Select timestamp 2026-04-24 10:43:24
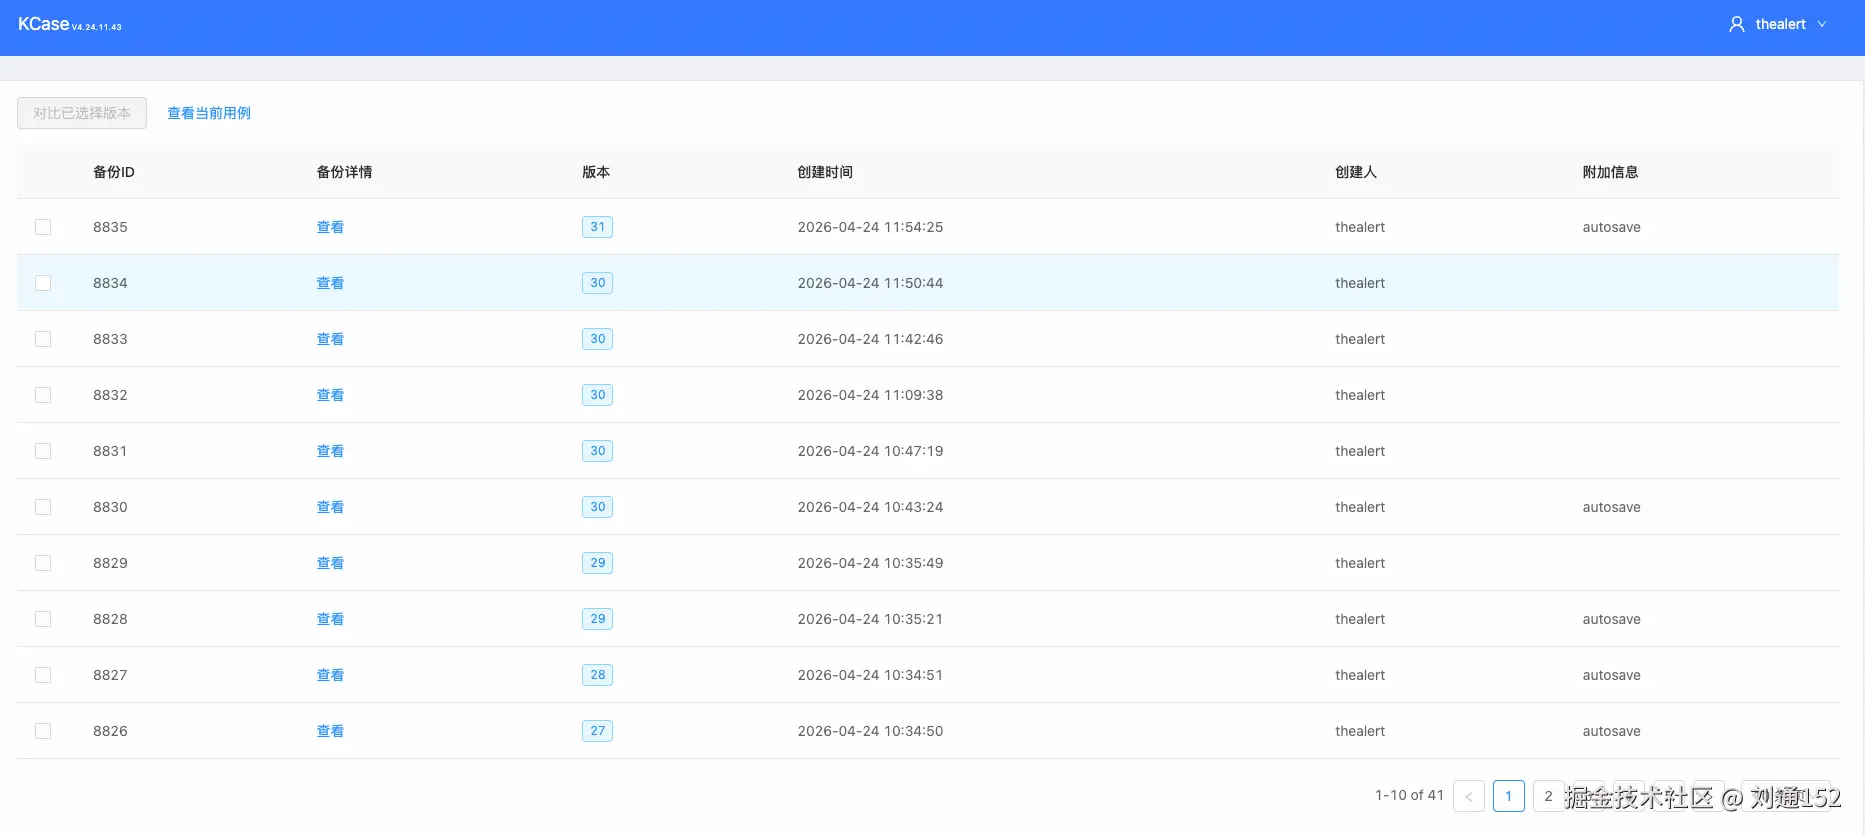The height and width of the screenshot is (835, 1865). pyautogui.click(x=870, y=507)
